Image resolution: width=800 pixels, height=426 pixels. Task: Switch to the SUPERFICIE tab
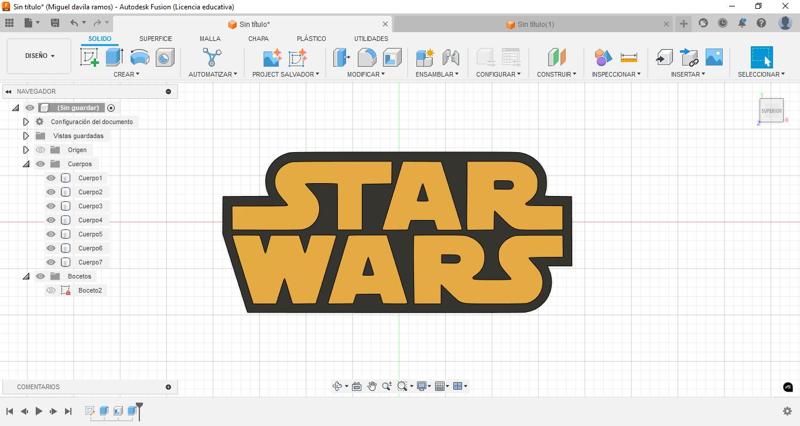[156, 39]
